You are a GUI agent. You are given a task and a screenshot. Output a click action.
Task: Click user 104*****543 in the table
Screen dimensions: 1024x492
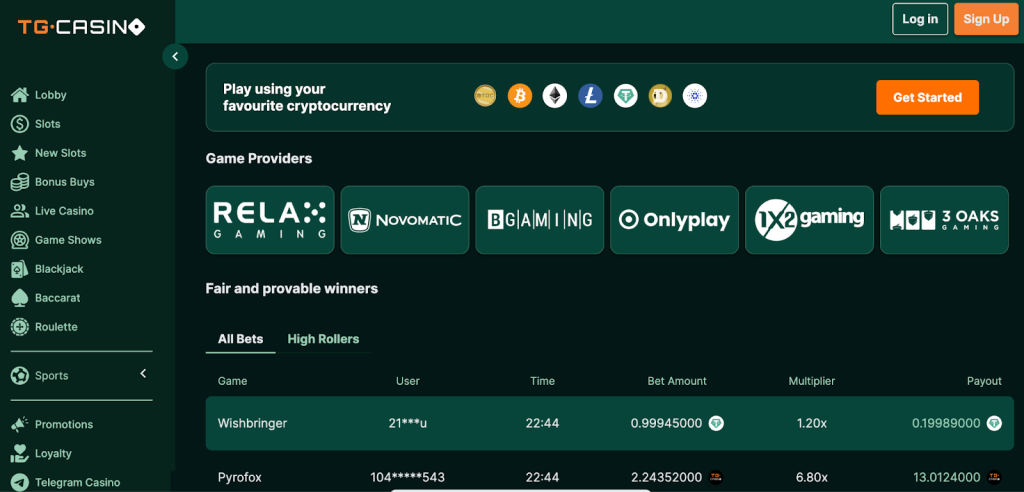pyautogui.click(x=408, y=478)
